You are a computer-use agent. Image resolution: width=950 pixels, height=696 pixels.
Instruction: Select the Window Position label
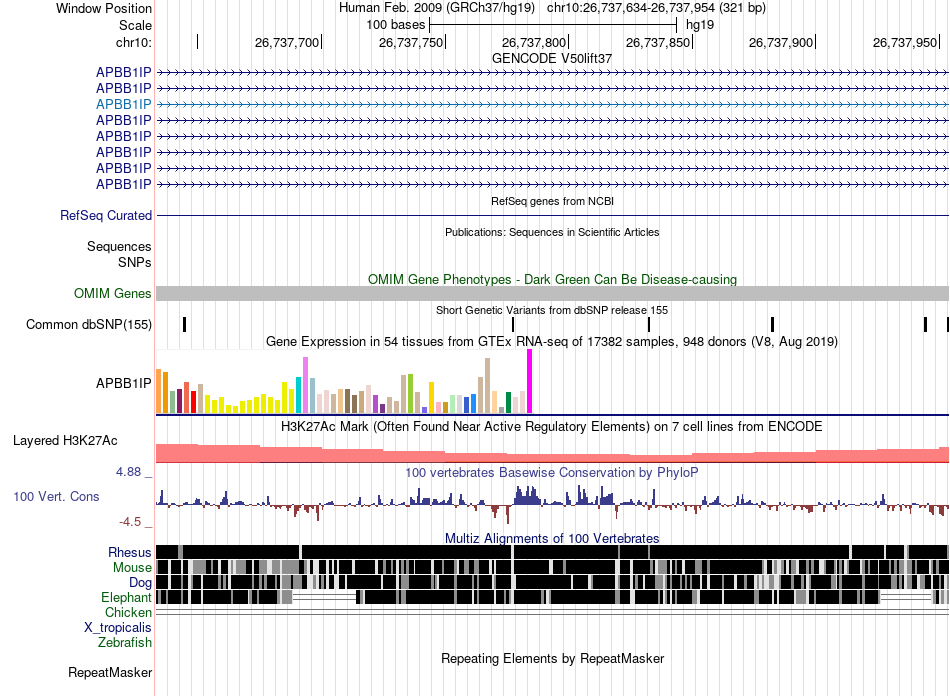tap(104, 8)
